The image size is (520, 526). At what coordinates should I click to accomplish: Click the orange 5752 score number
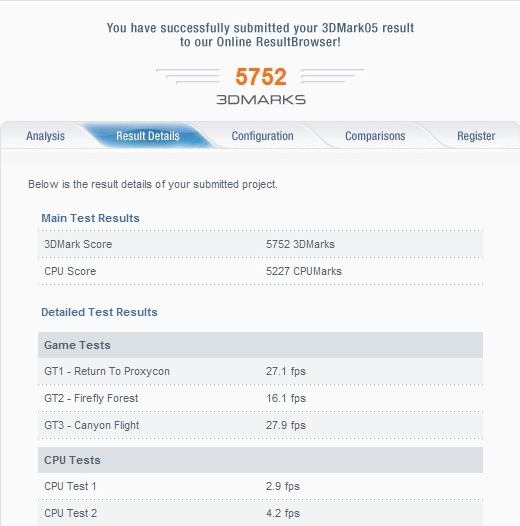click(261, 77)
